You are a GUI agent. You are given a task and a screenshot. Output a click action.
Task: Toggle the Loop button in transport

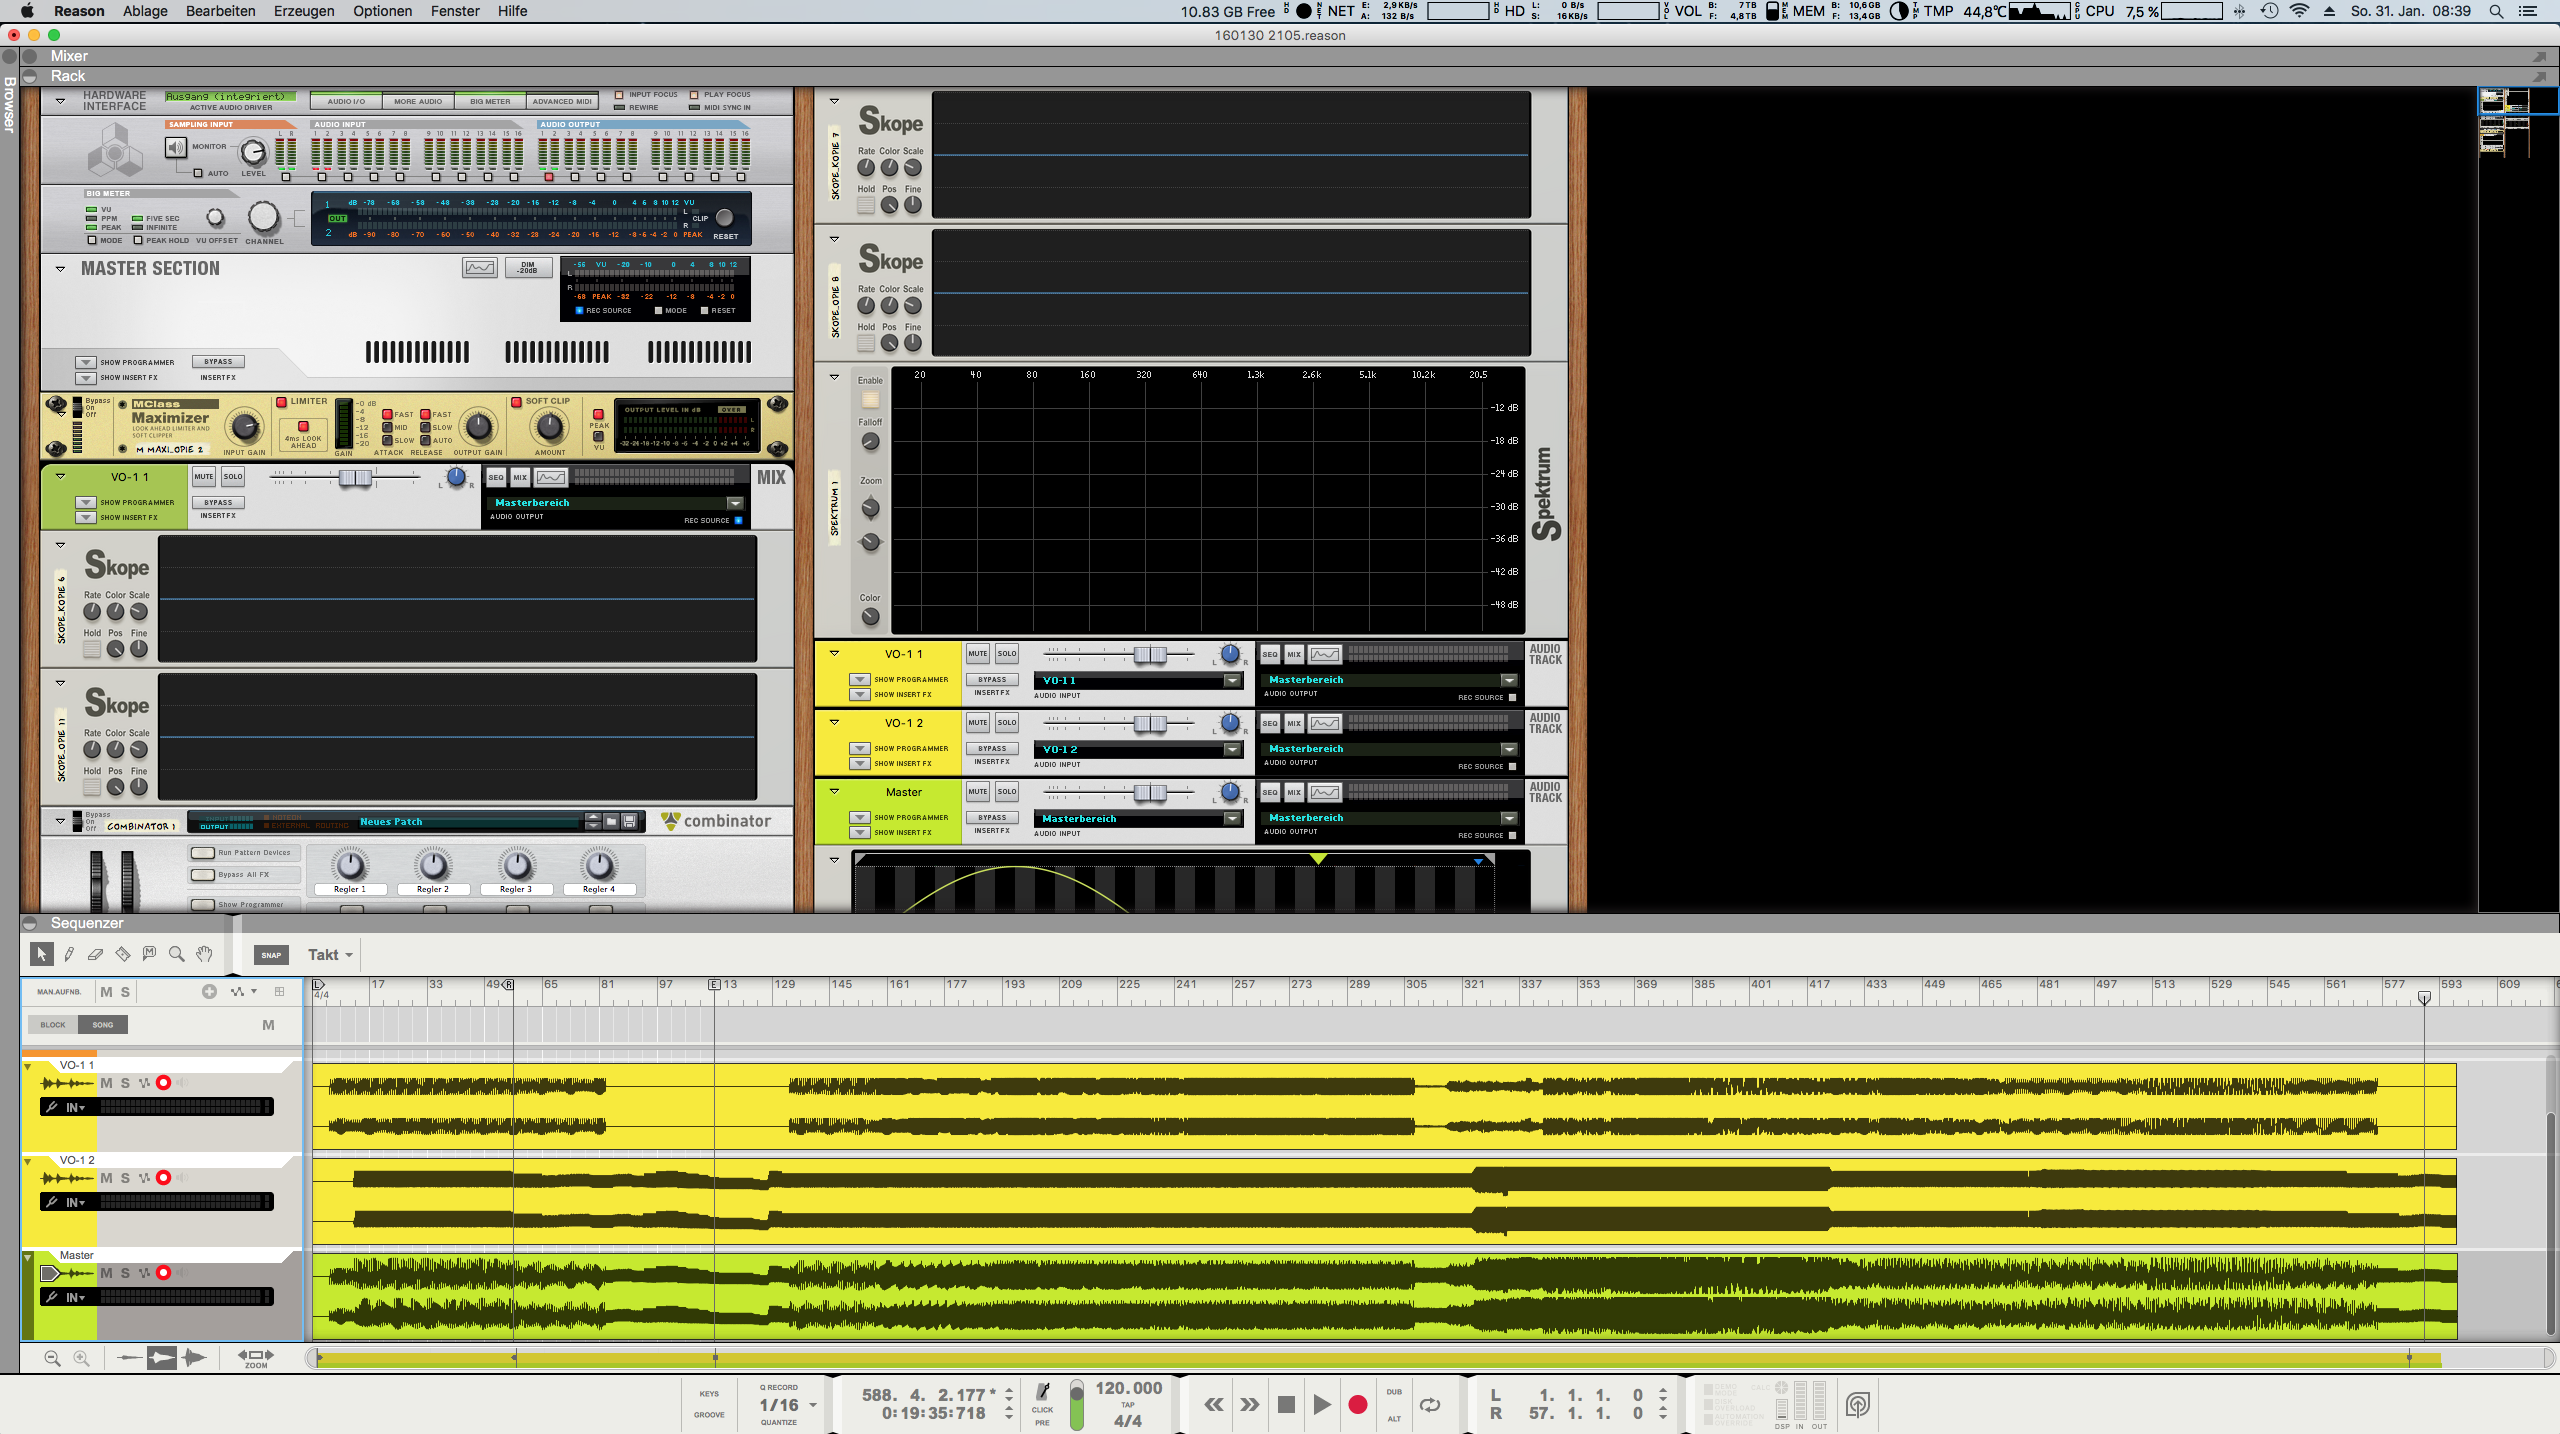pos(1431,1405)
